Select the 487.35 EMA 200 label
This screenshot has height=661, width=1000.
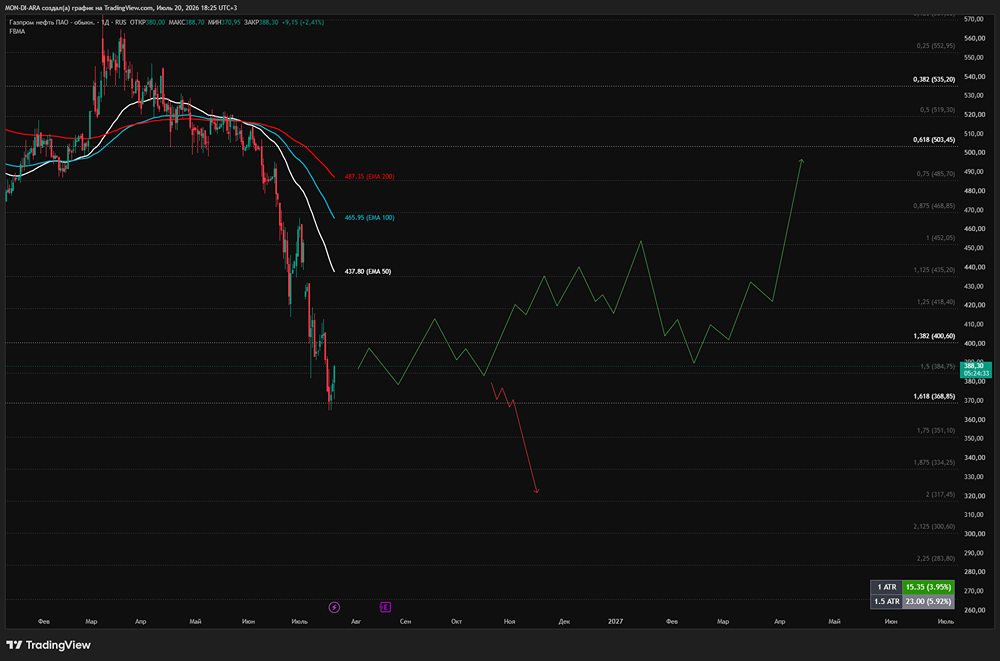369,177
